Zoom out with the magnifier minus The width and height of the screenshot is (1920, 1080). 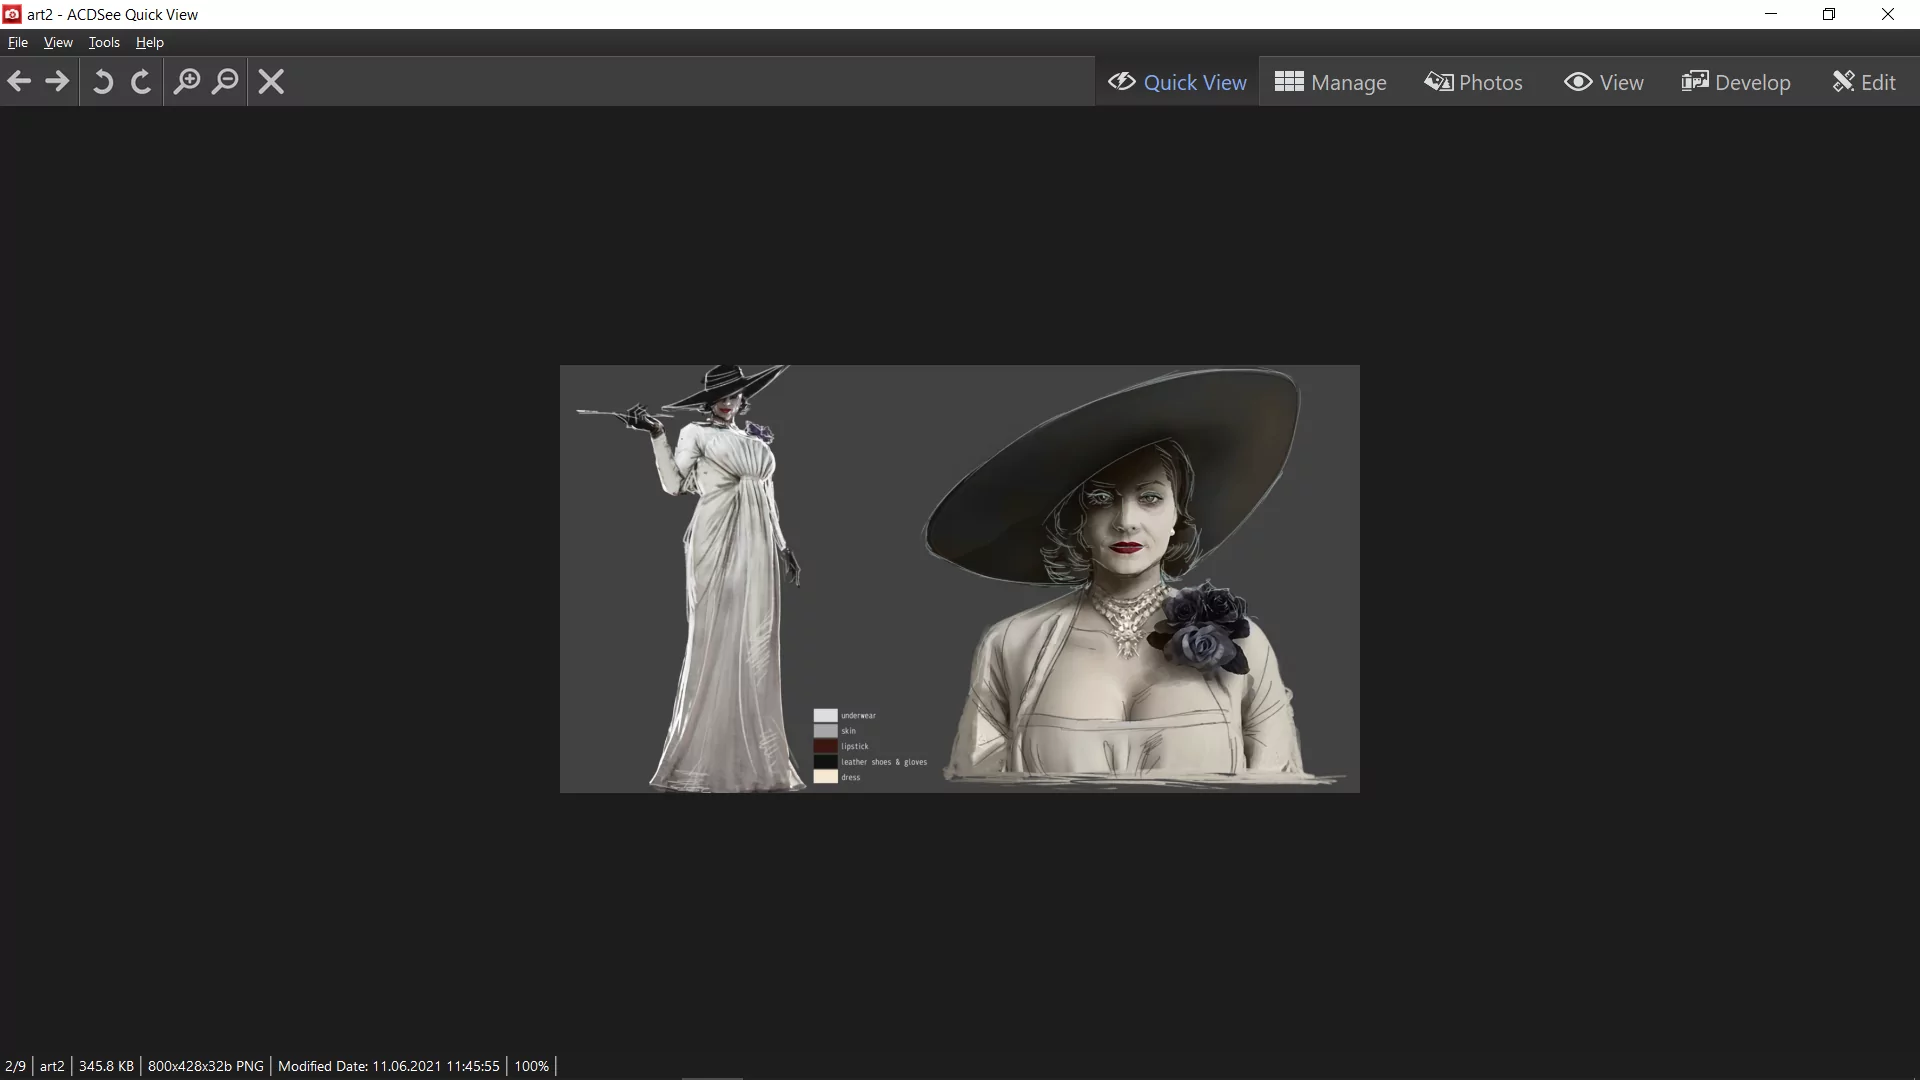pyautogui.click(x=226, y=82)
